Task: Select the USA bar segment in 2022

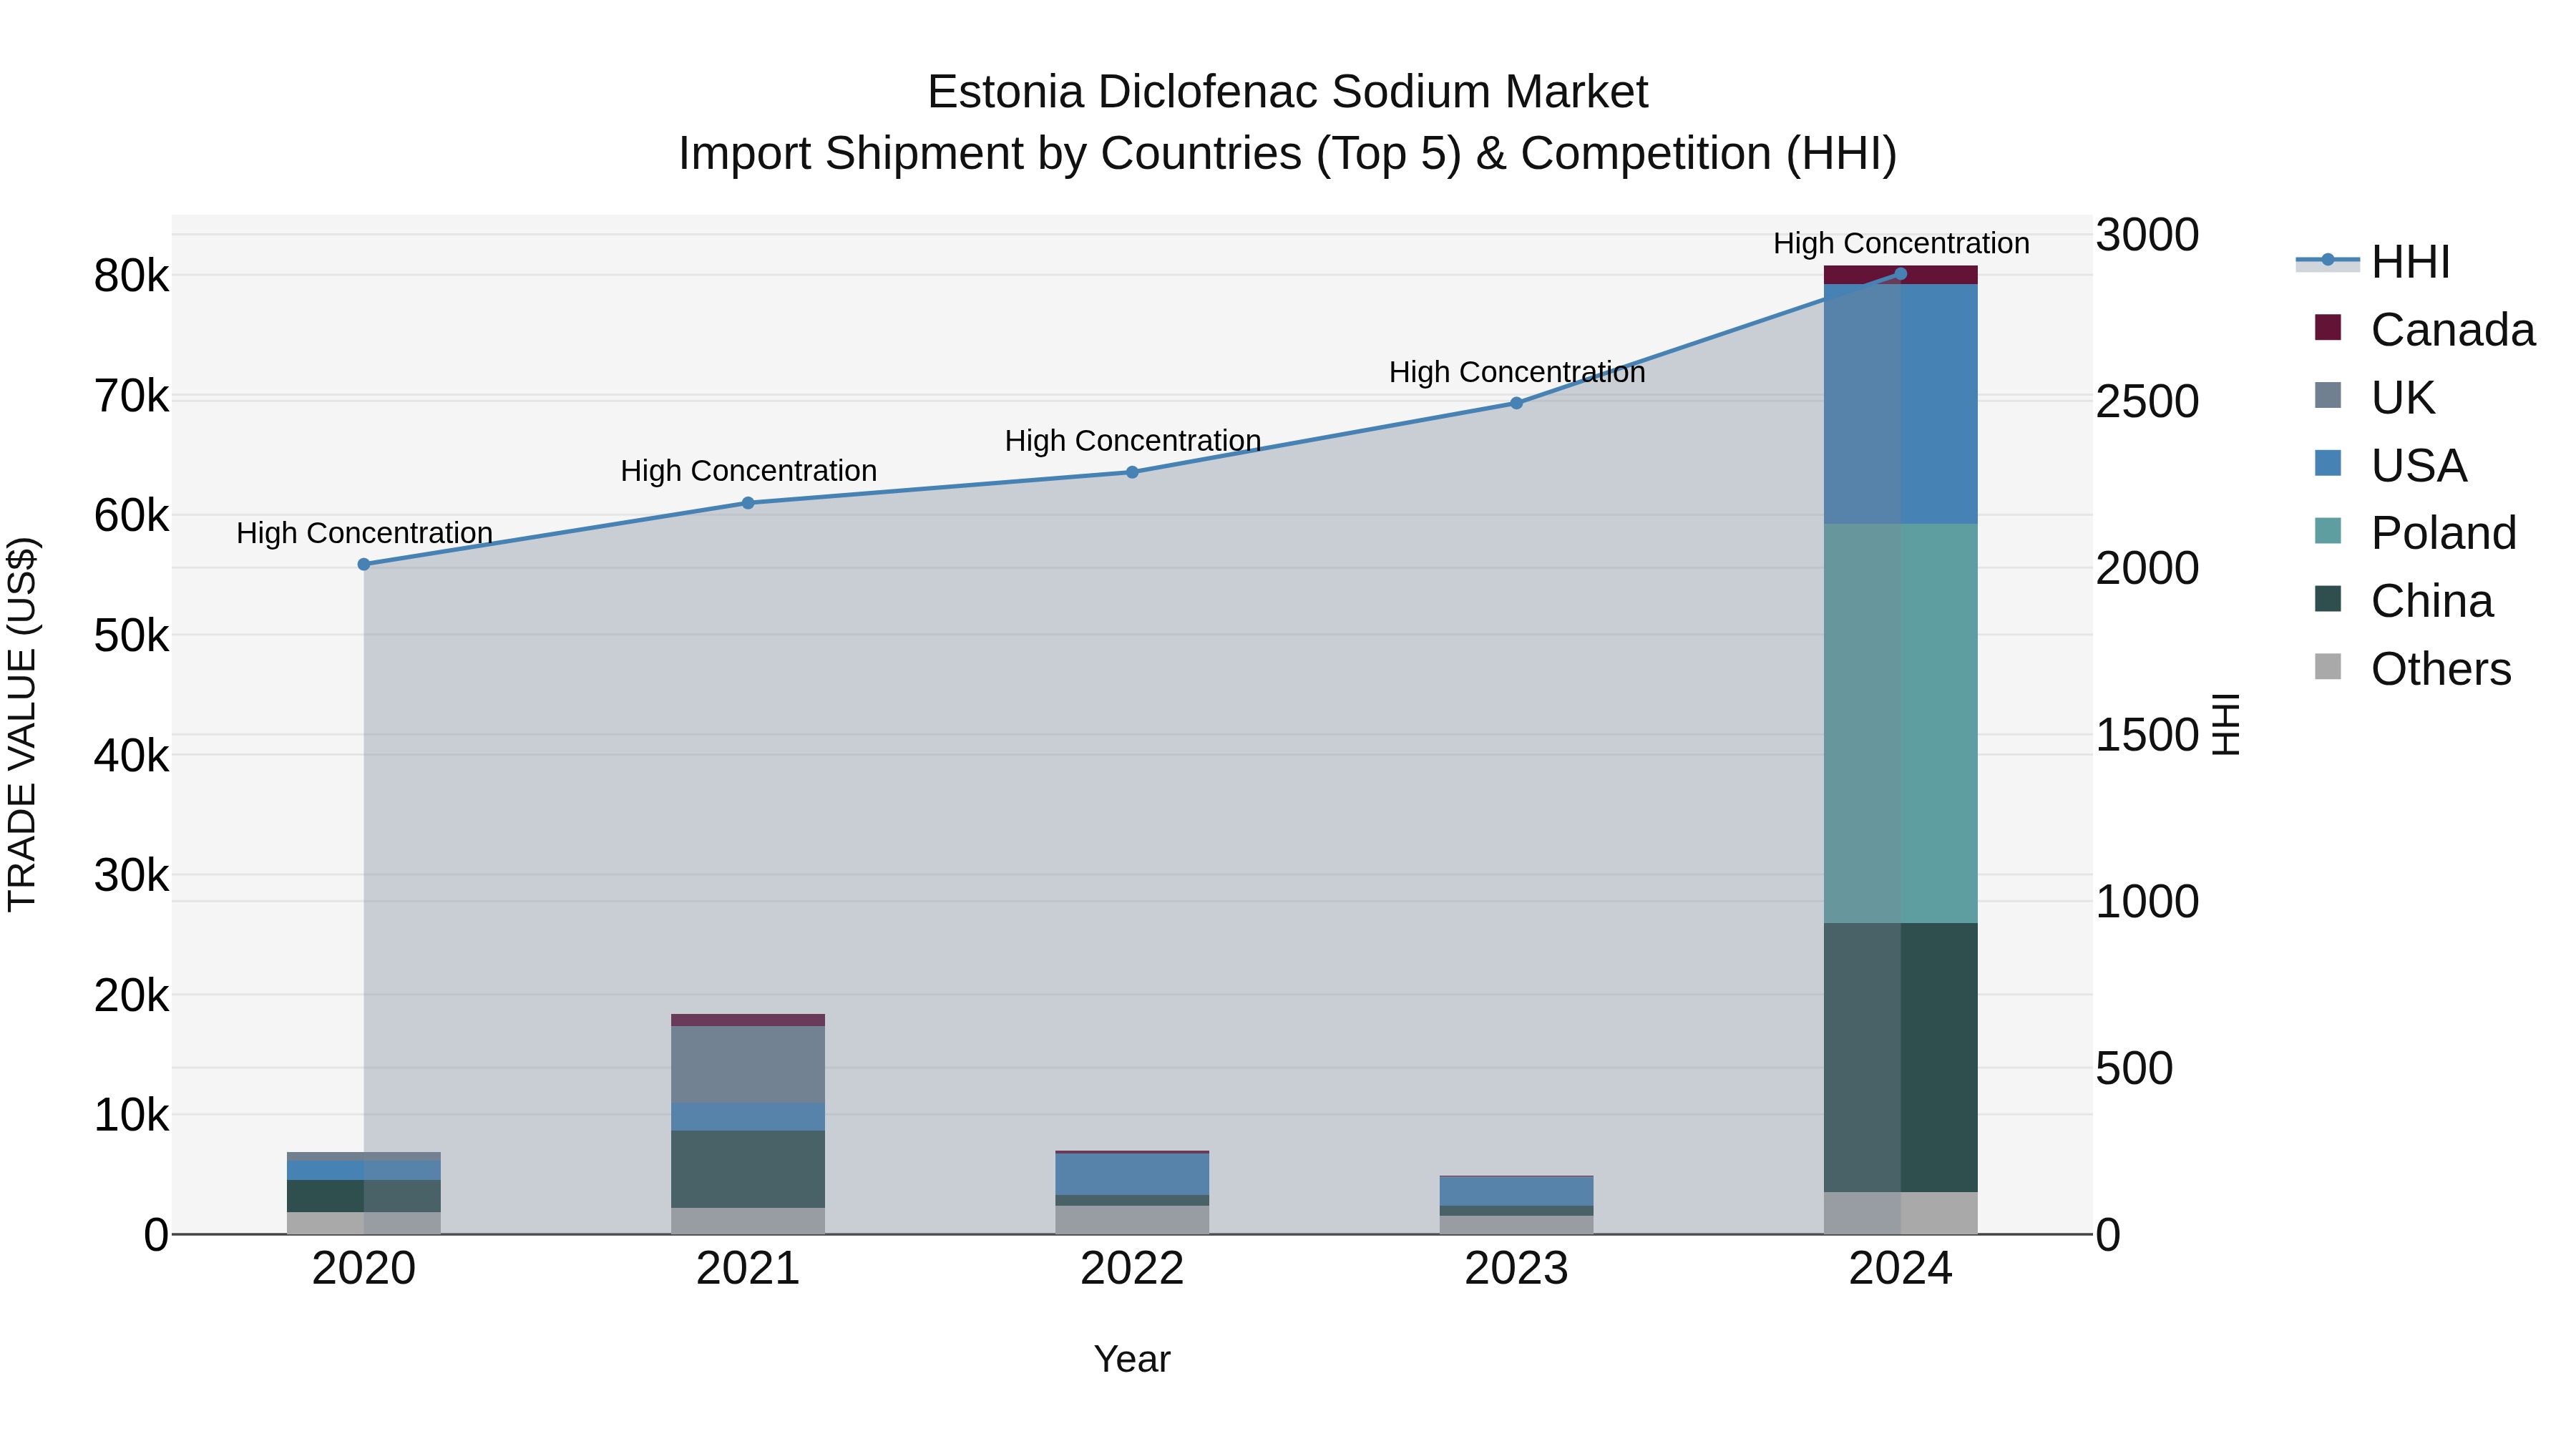Action: tap(1132, 1174)
